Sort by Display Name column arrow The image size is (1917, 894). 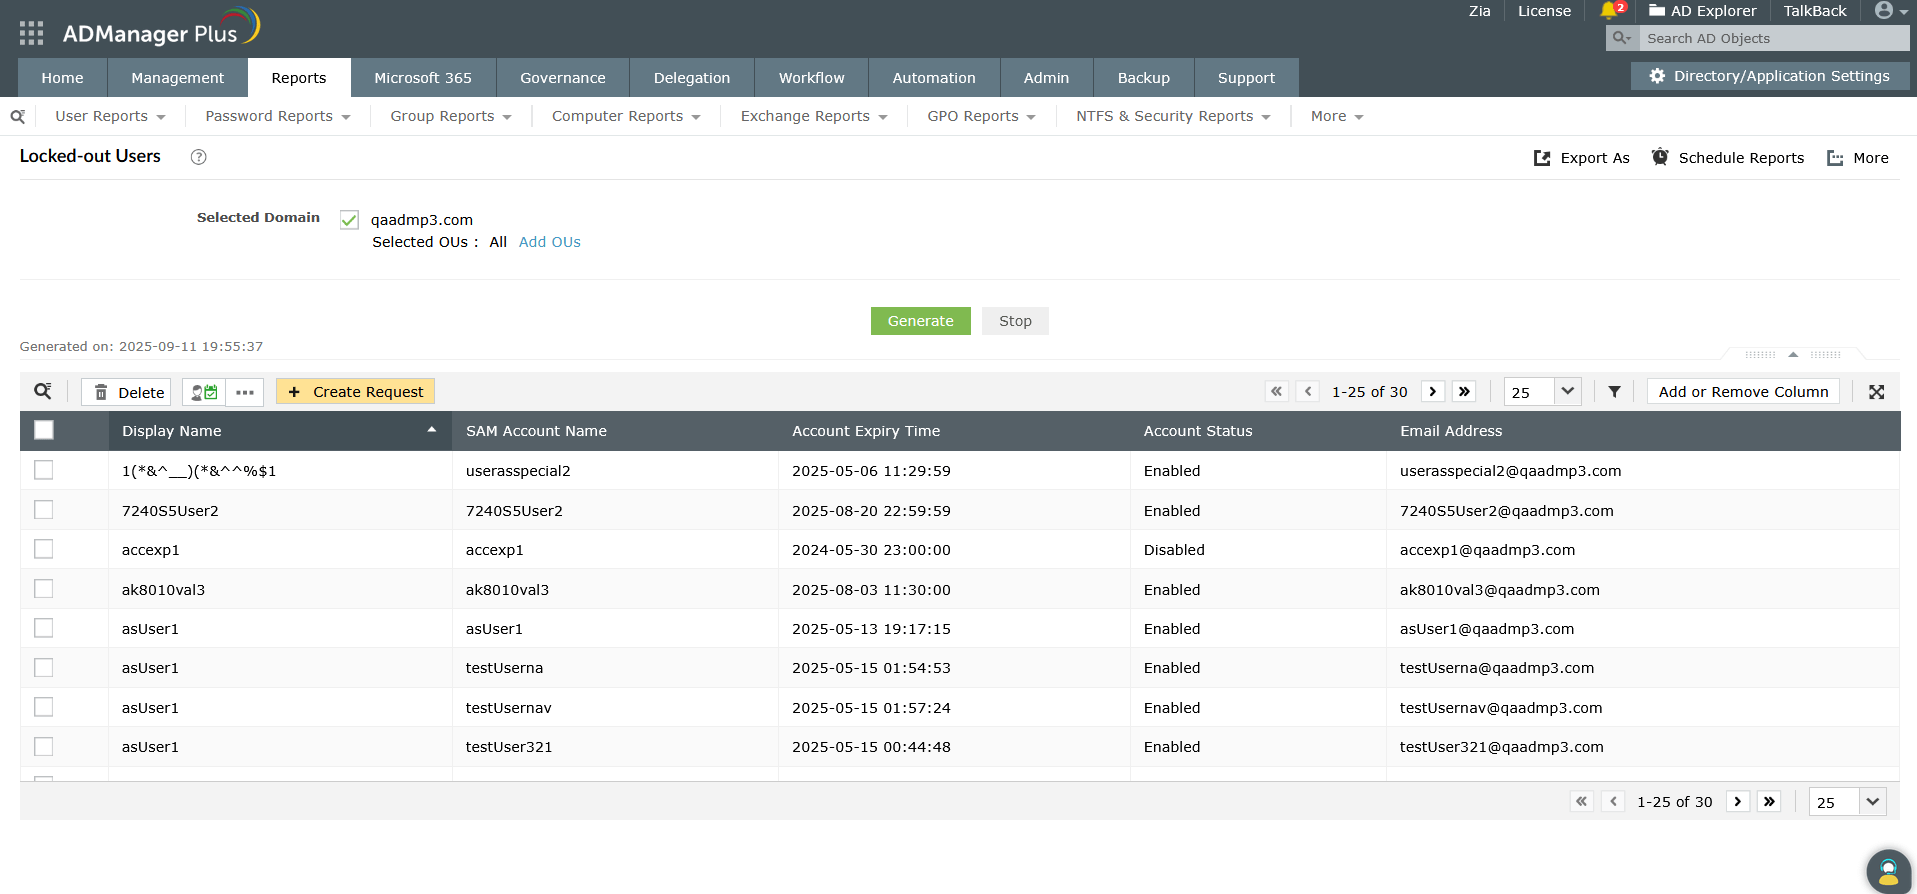tap(432, 430)
